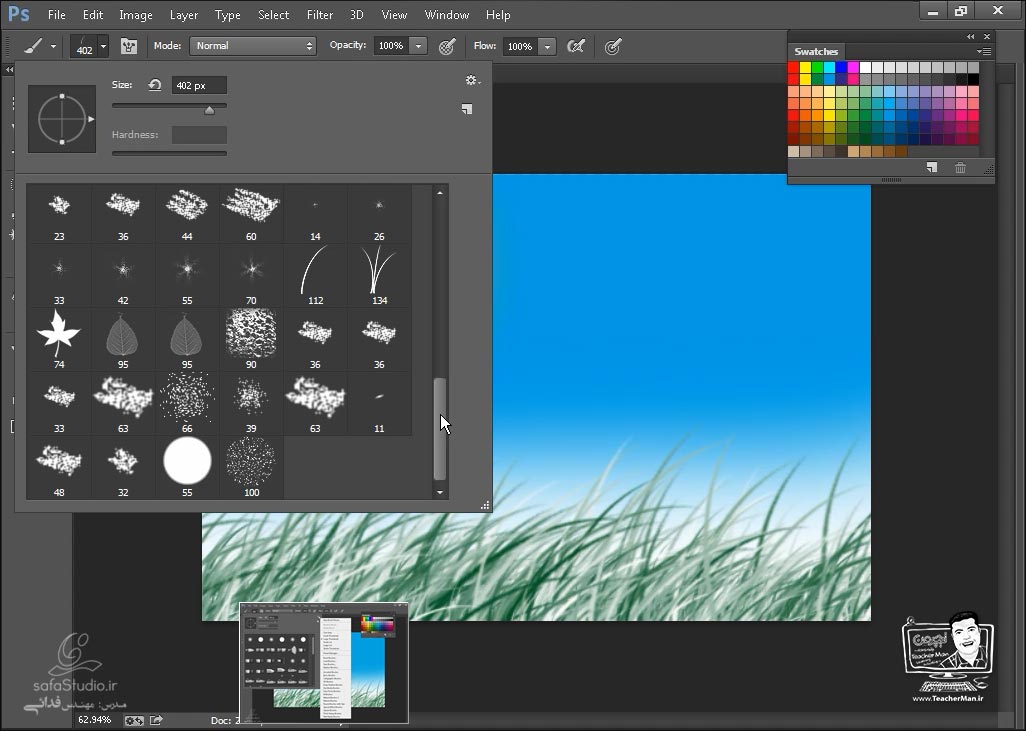1026x731 pixels.
Task: Expand the Brush tool preset dropdown arrow
Action: pyautogui.click(x=53, y=46)
